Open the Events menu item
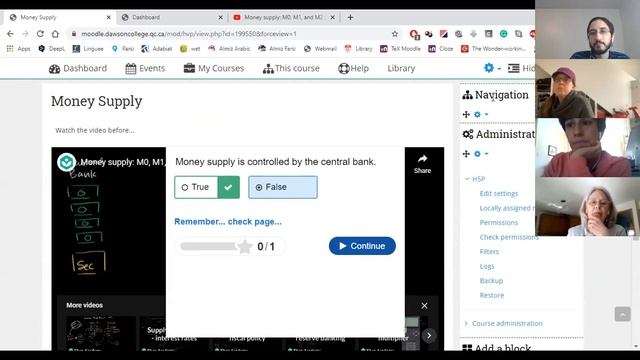The image size is (640, 360). coord(145,69)
